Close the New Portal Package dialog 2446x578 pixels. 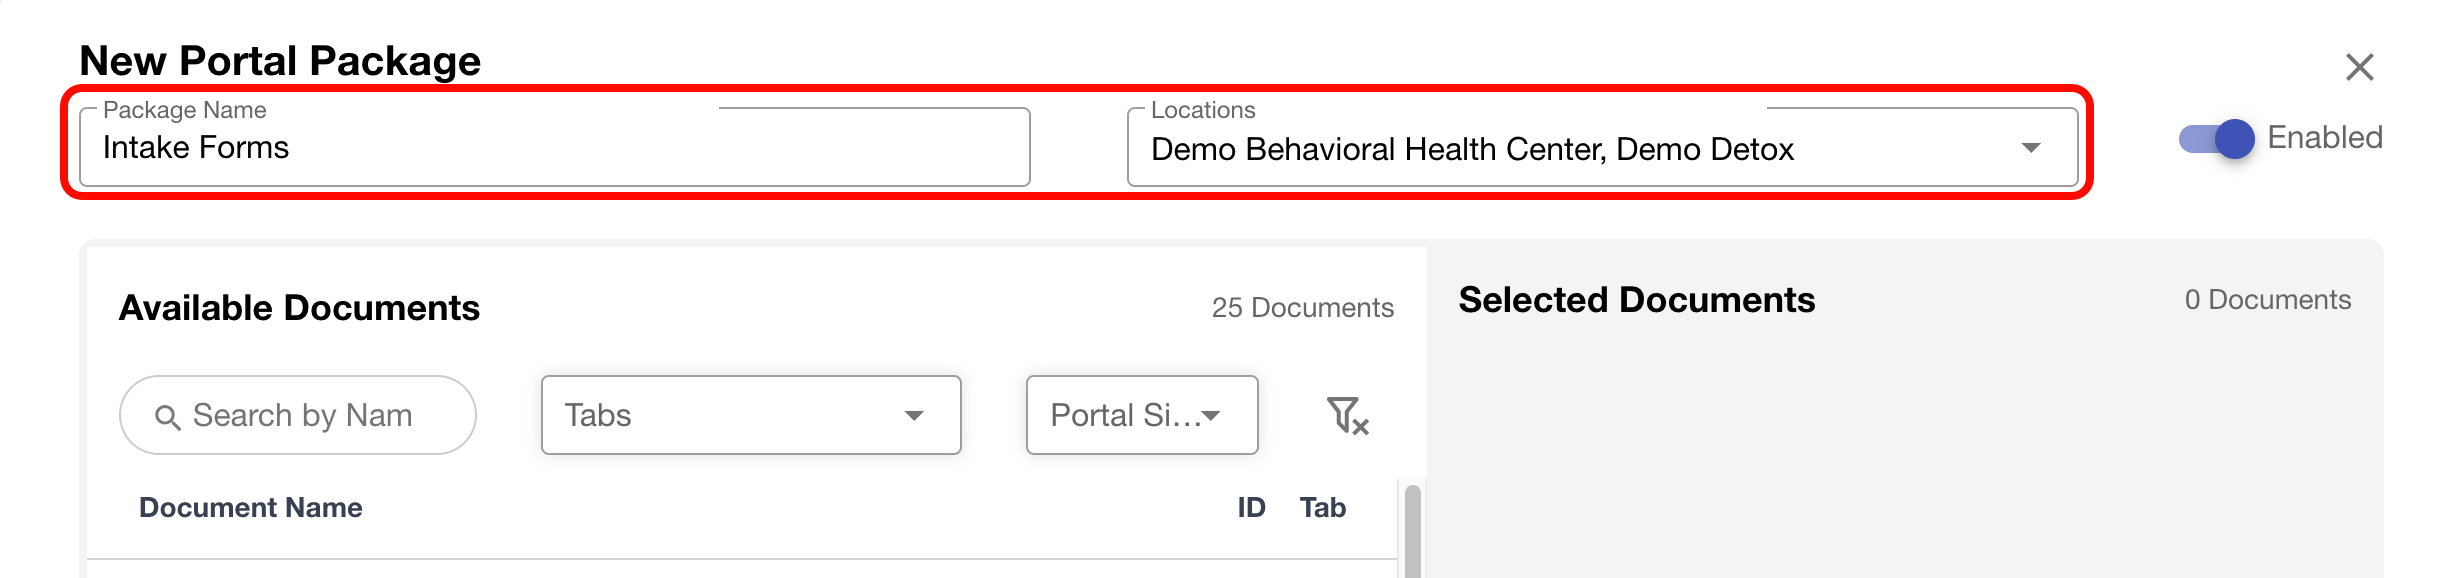click(x=2359, y=67)
